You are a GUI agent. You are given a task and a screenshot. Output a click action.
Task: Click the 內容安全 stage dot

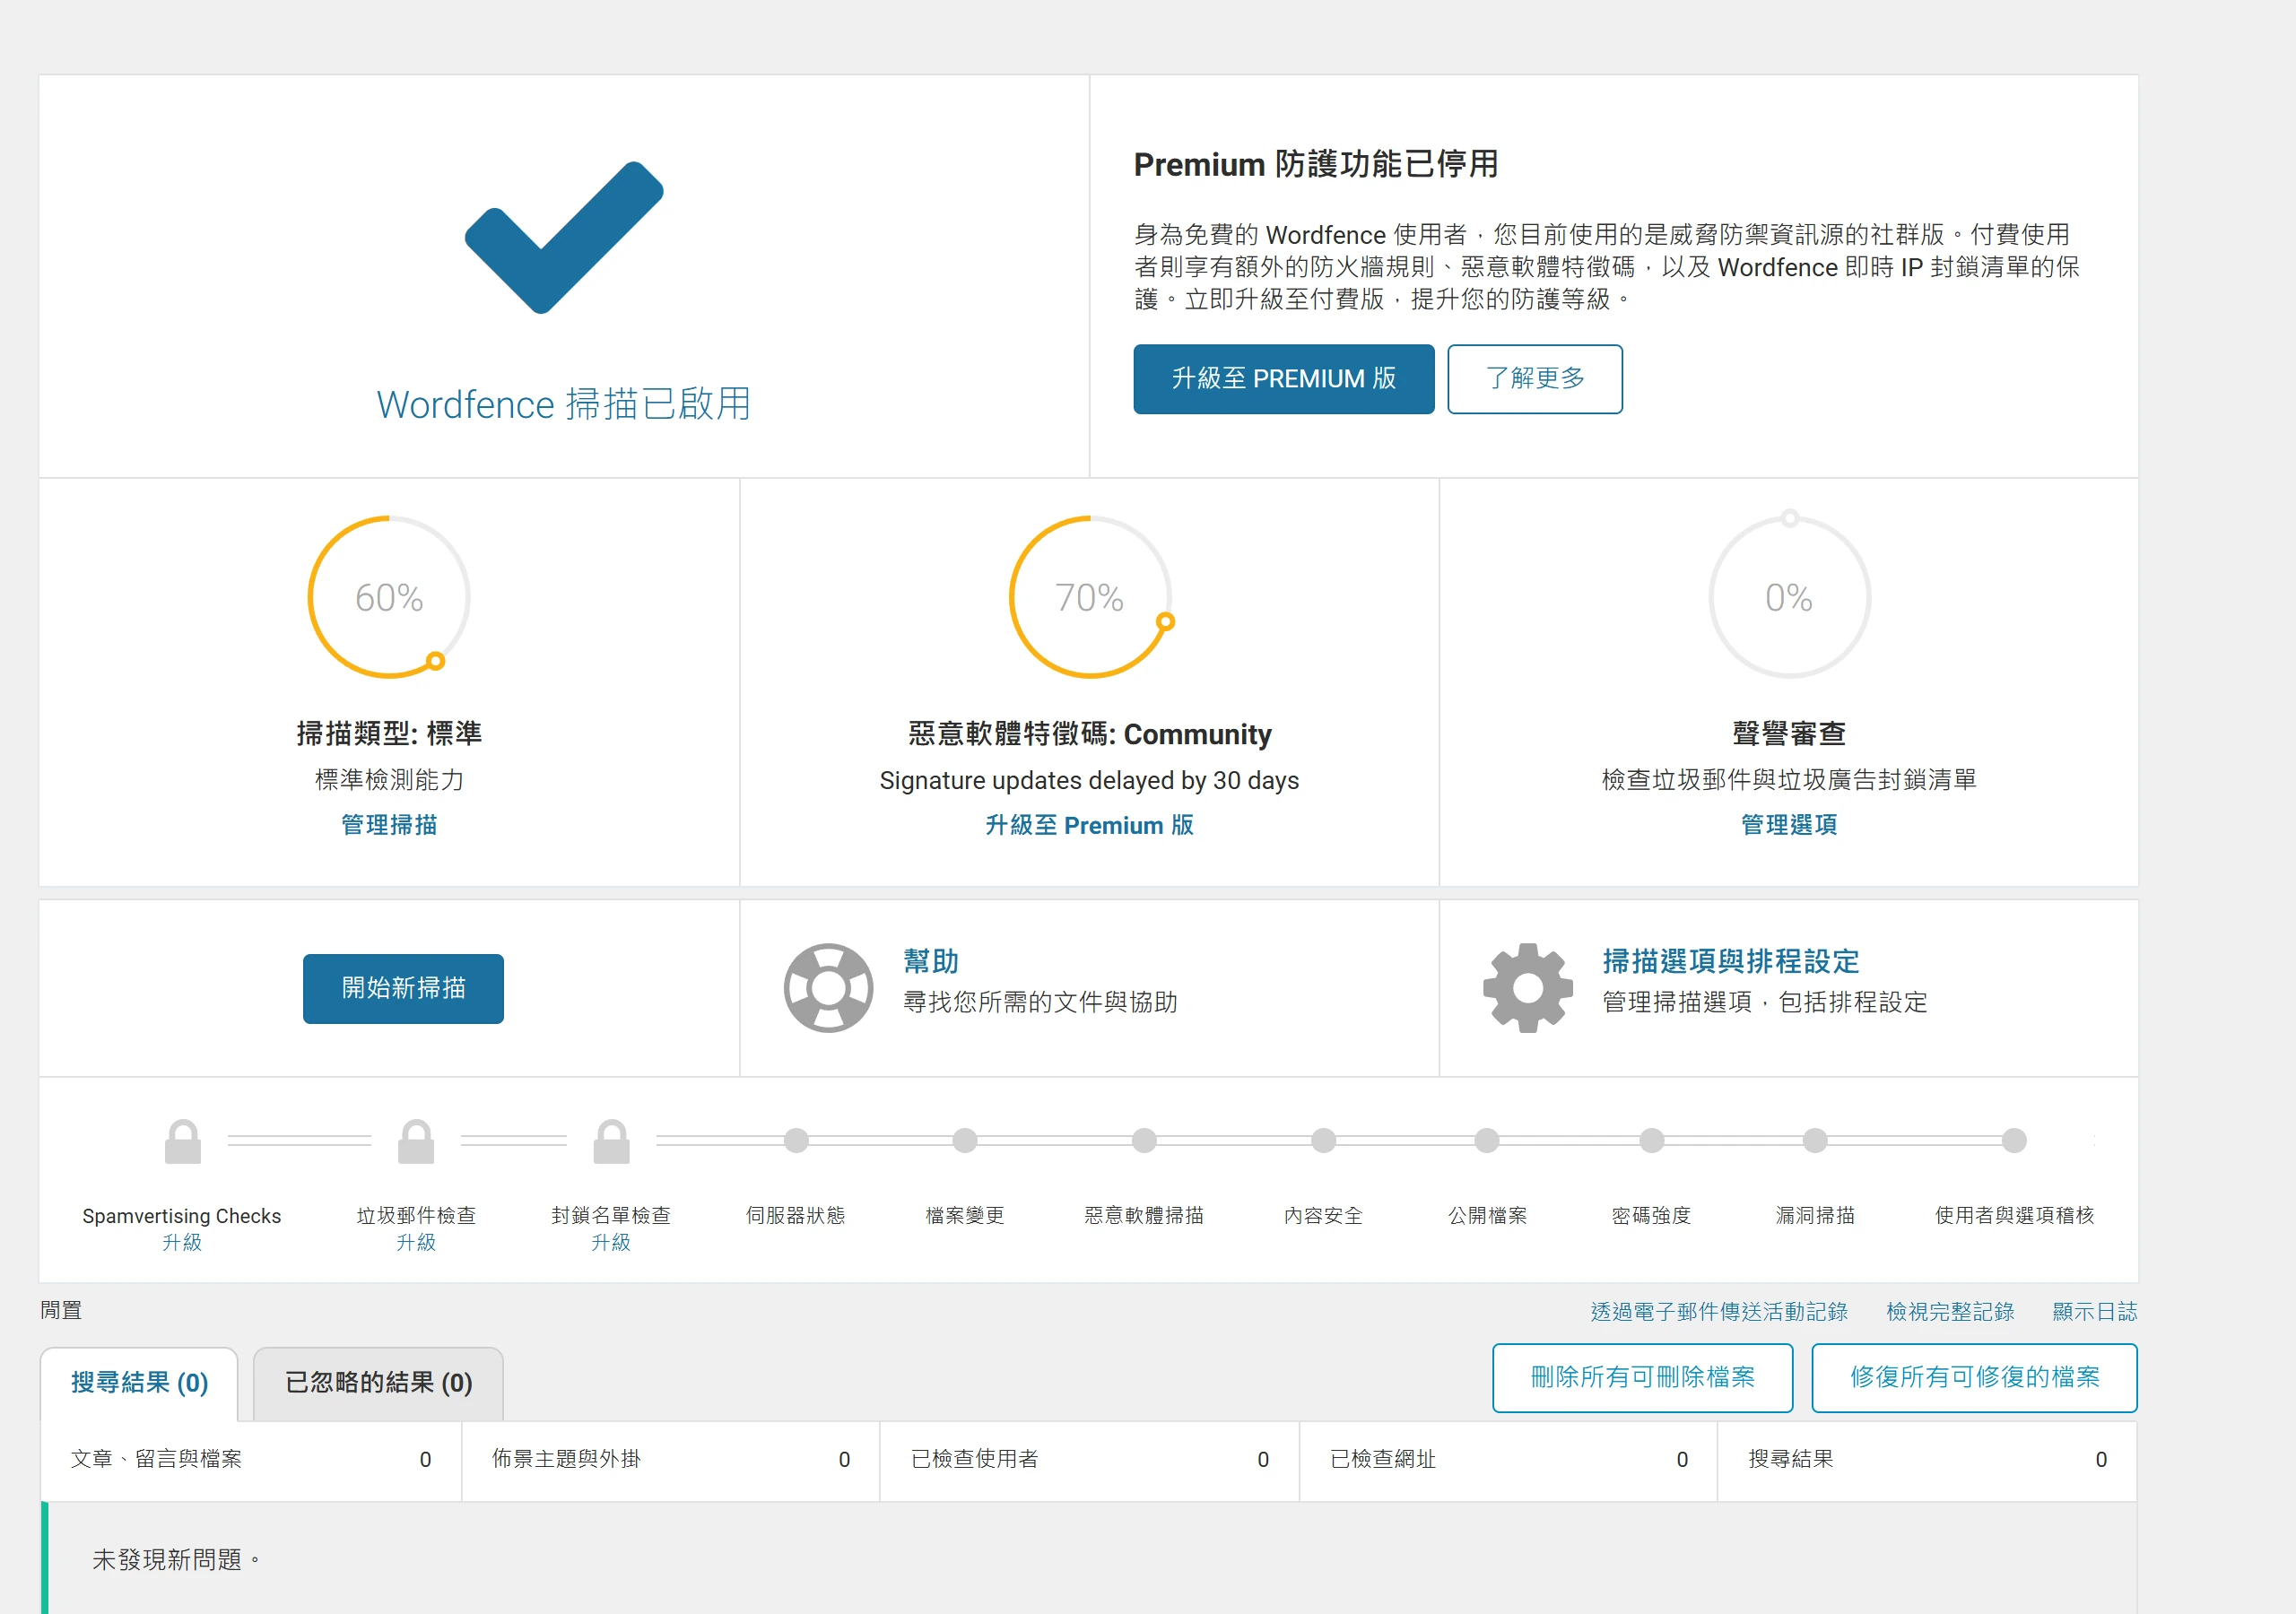coord(1323,1140)
